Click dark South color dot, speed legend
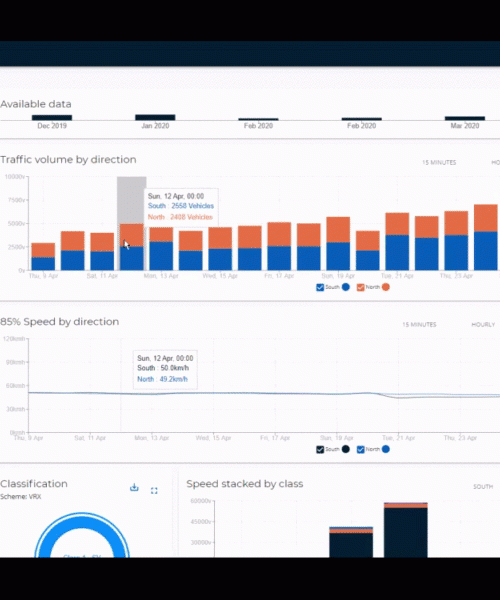Screen dimensions: 500x600 point(346,449)
